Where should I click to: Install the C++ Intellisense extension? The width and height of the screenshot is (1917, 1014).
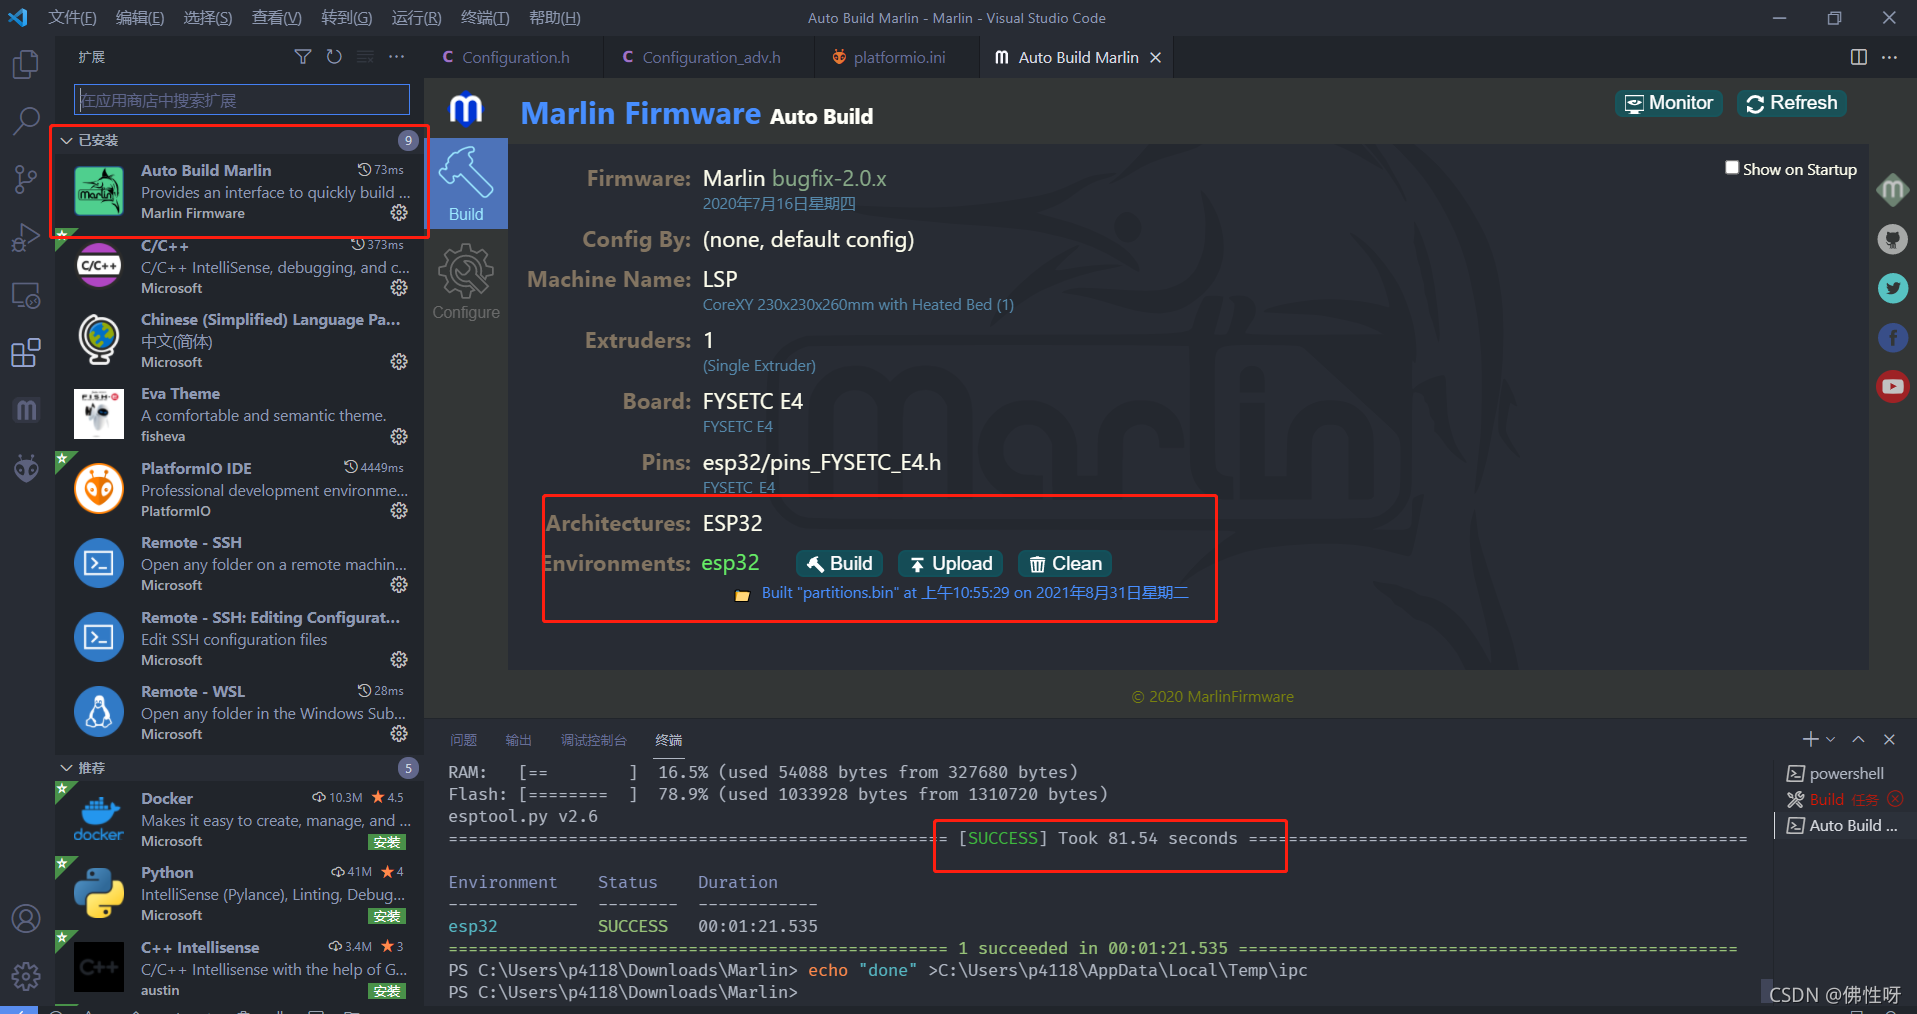(x=387, y=991)
